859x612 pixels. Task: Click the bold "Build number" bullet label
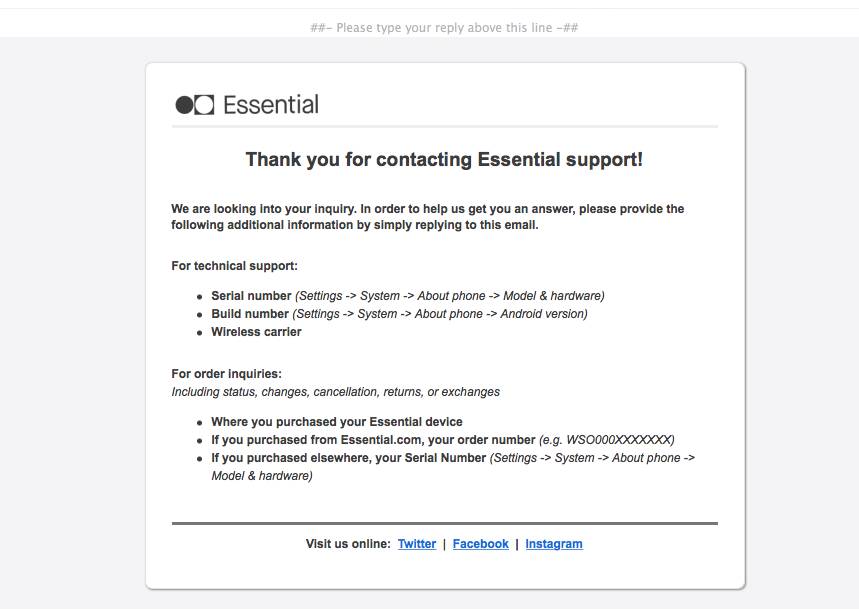tap(250, 314)
